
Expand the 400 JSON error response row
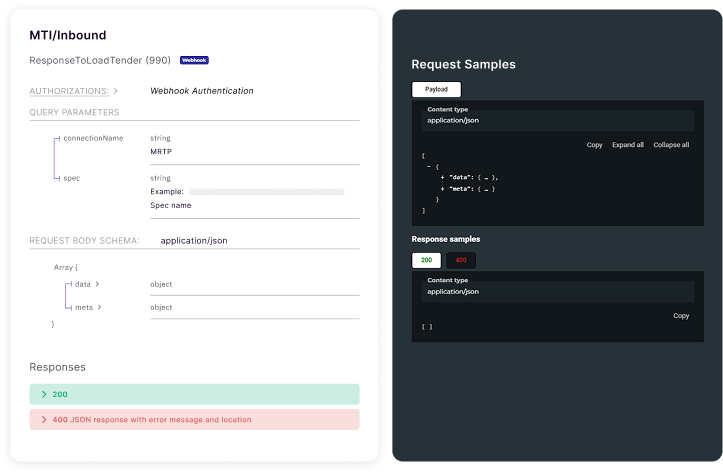[x=194, y=419]
